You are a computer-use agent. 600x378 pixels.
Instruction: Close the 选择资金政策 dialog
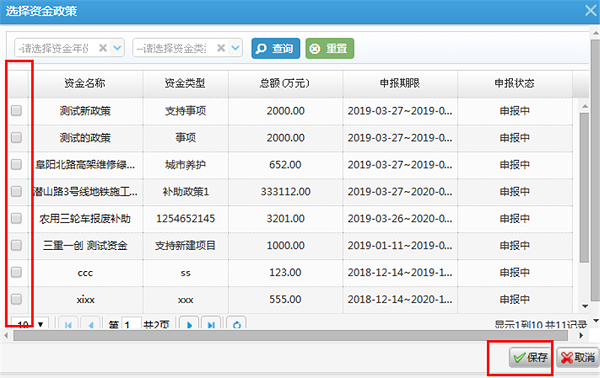click(x=590, y=11)
